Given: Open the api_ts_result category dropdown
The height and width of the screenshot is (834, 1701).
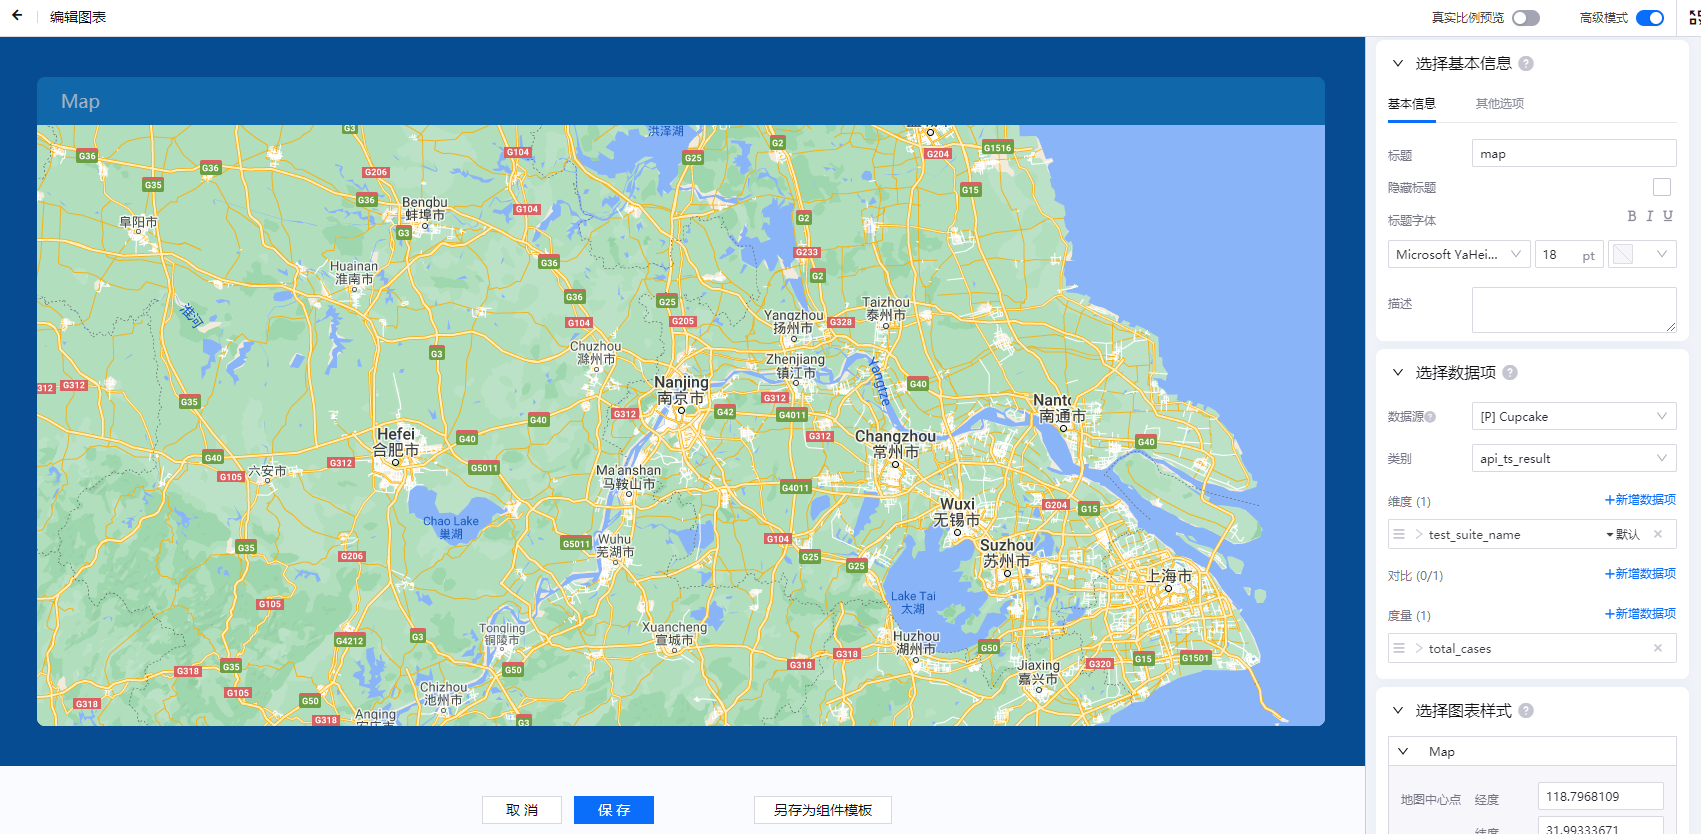Looking at the screenshot, I should (x=1574, y=458).
